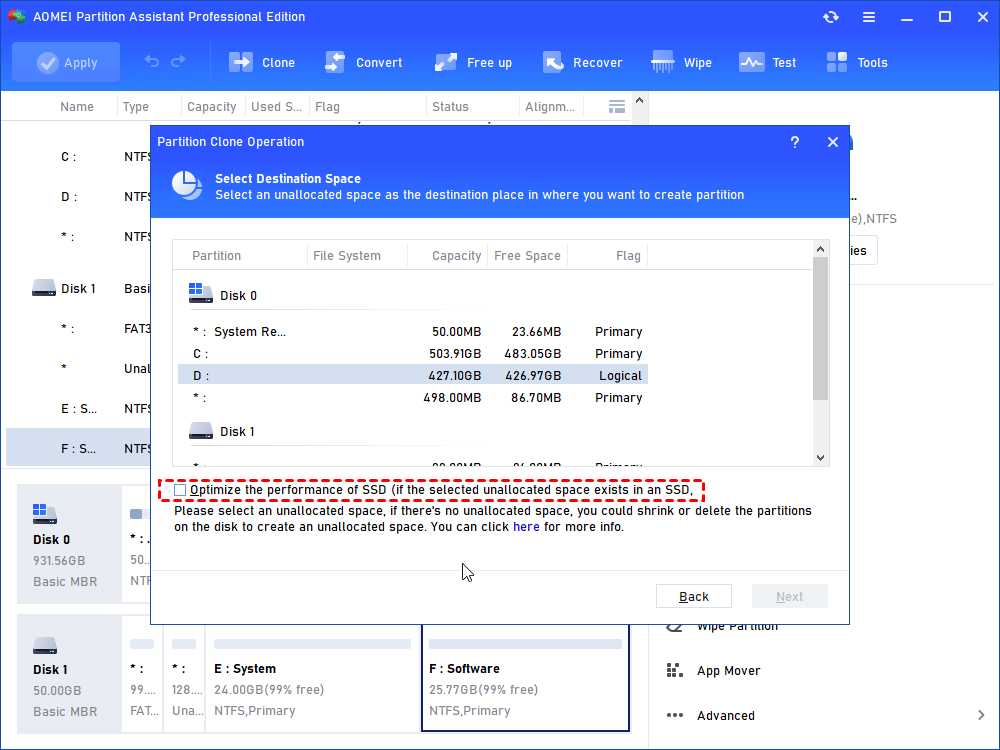Click scroll up arrow in dialog list
Image resolution: width=1000 pixels, height=750 pixels.
(x=821, y=249)
